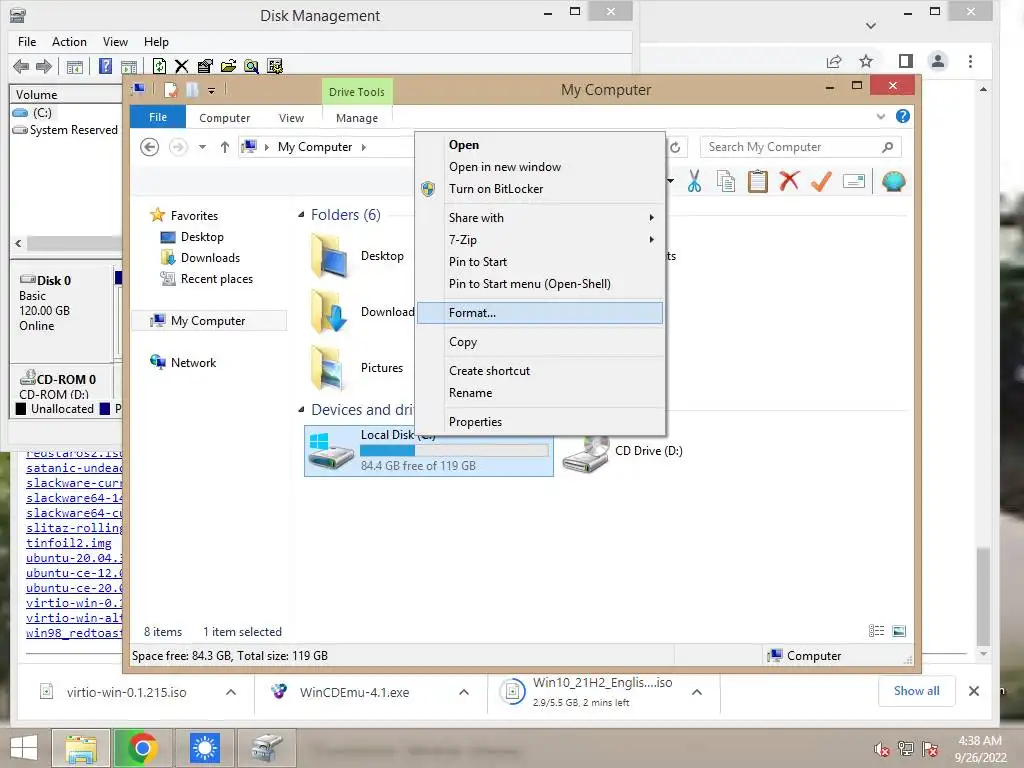Select Properties in the context menu

tap(539, 422)
